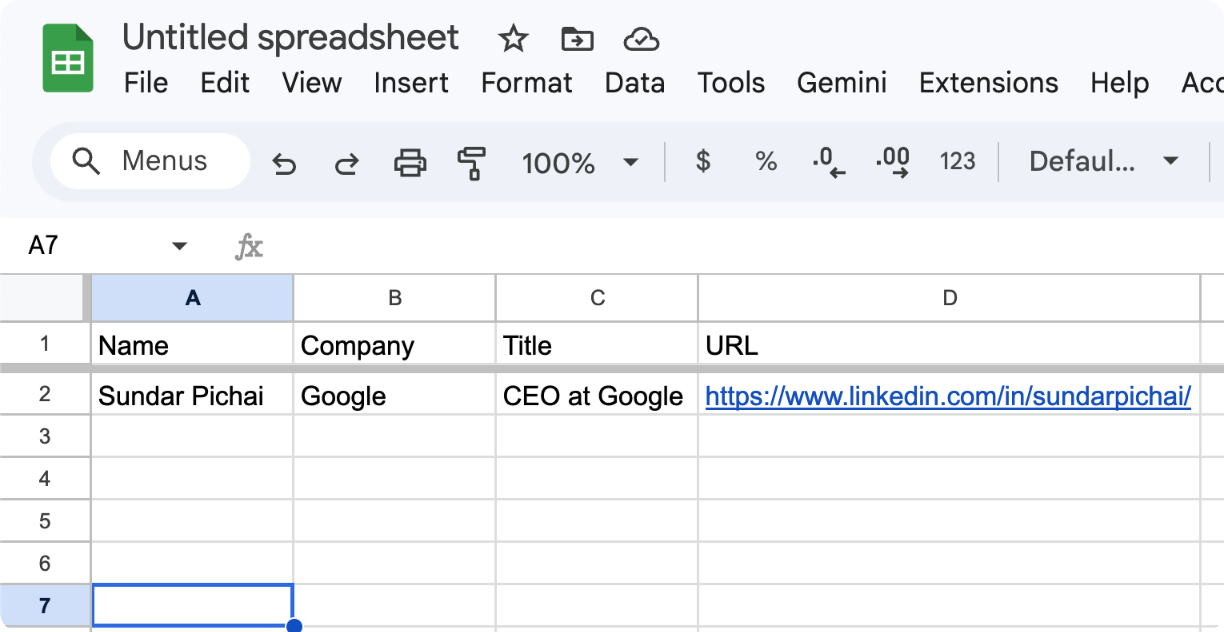This screenshot has width=1224, height=632.
Task: Format as currency with dollar icon
Action: 703,161
